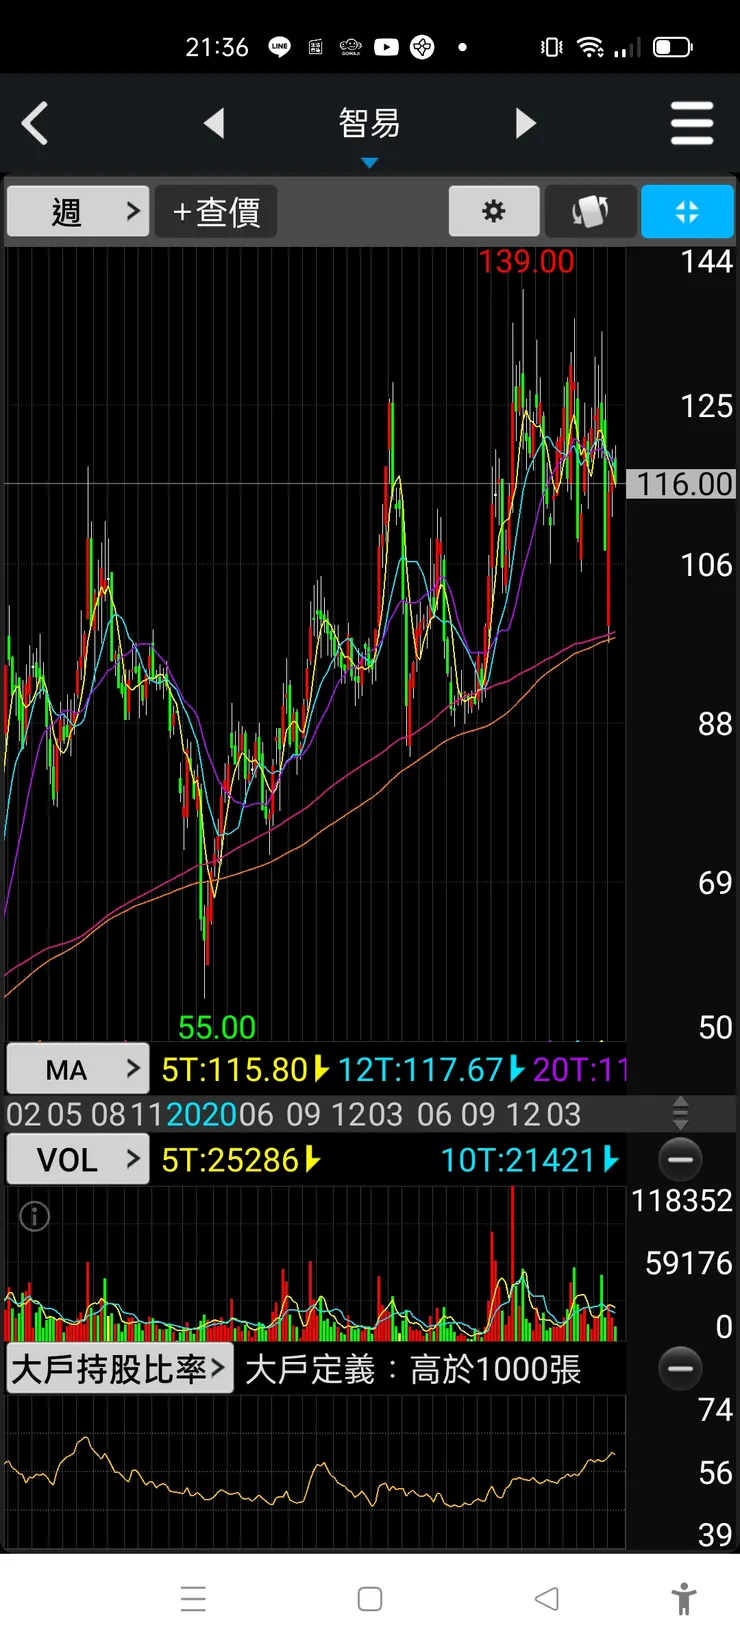Switch to next stock with right triangle
Image resolution: width=740 pixels, height=1644 pixels.
click(525, 124)
